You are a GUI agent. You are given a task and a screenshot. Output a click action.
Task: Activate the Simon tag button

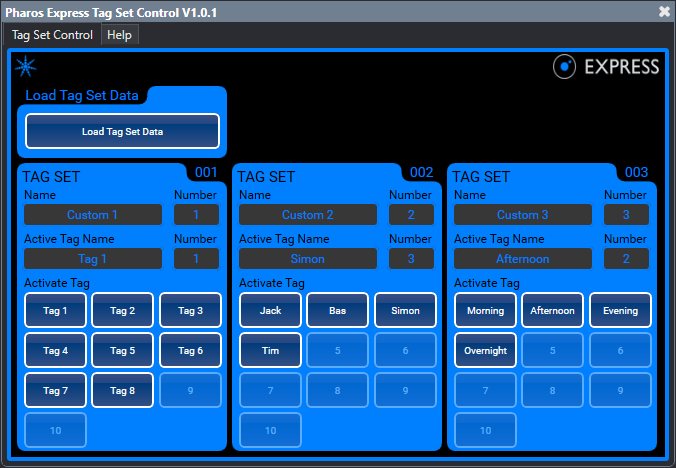pyautogui.click(x=405, y=310)
